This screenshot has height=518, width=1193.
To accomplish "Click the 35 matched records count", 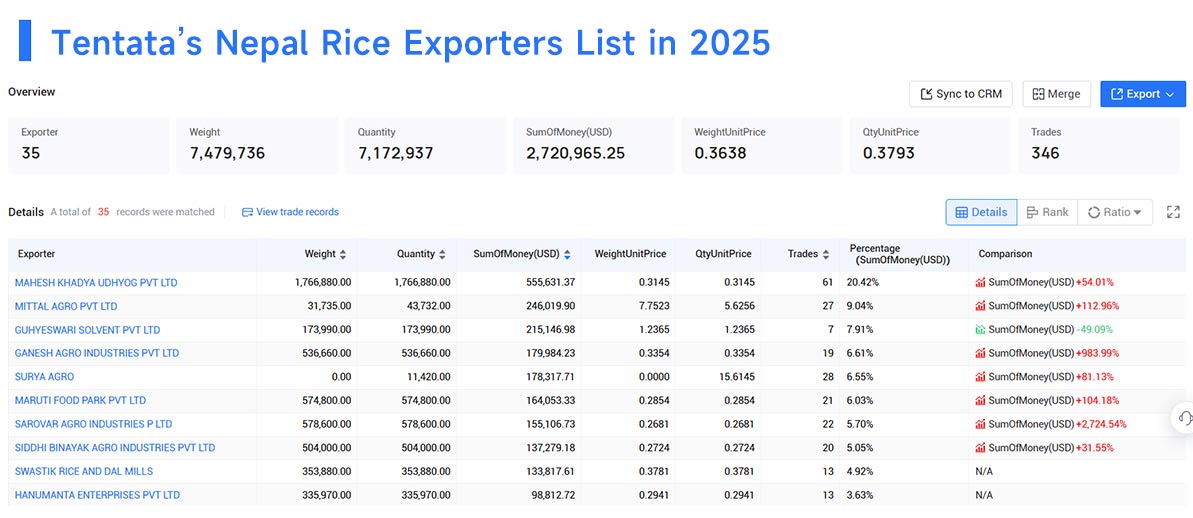I will [x=103, y=212].
